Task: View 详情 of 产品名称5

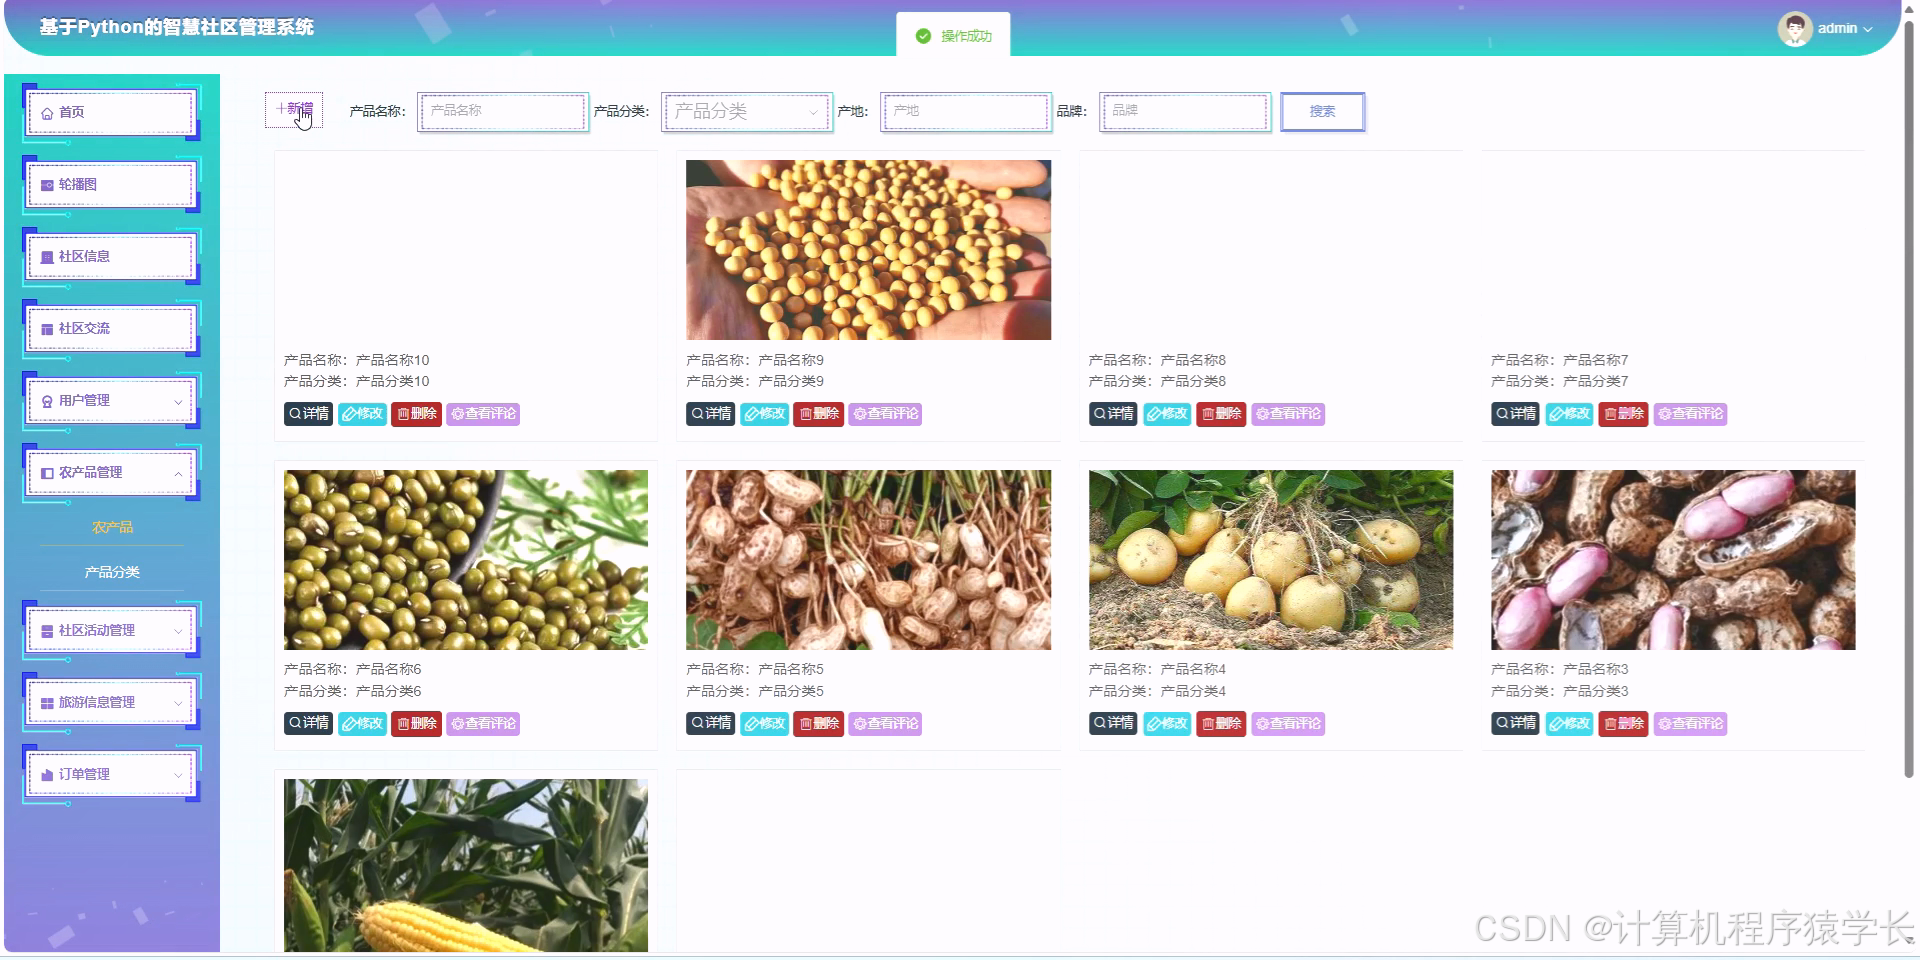Action: point(710,724)
